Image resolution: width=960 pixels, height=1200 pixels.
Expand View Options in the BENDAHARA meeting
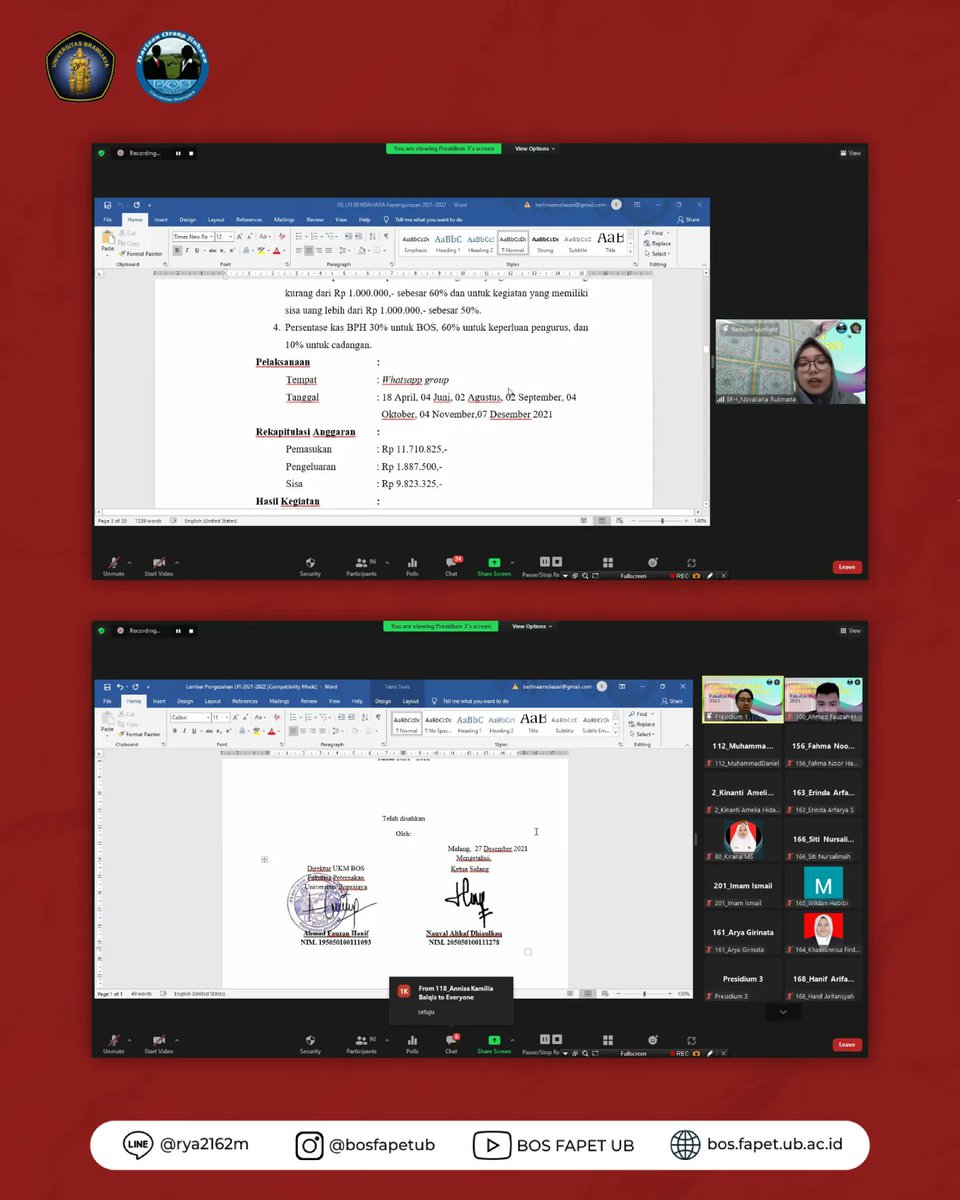pyautogui.click(x=534, y=148)
